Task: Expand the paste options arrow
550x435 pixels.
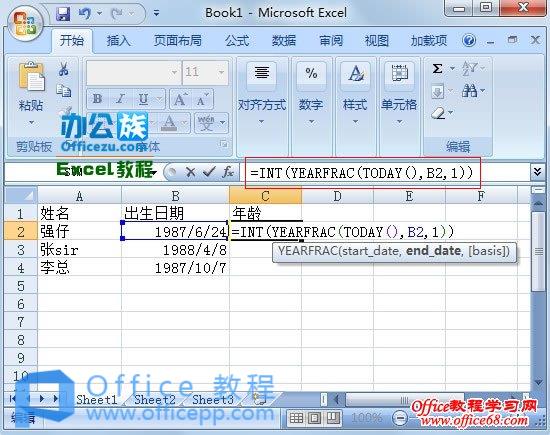Action: click(32, 122)
